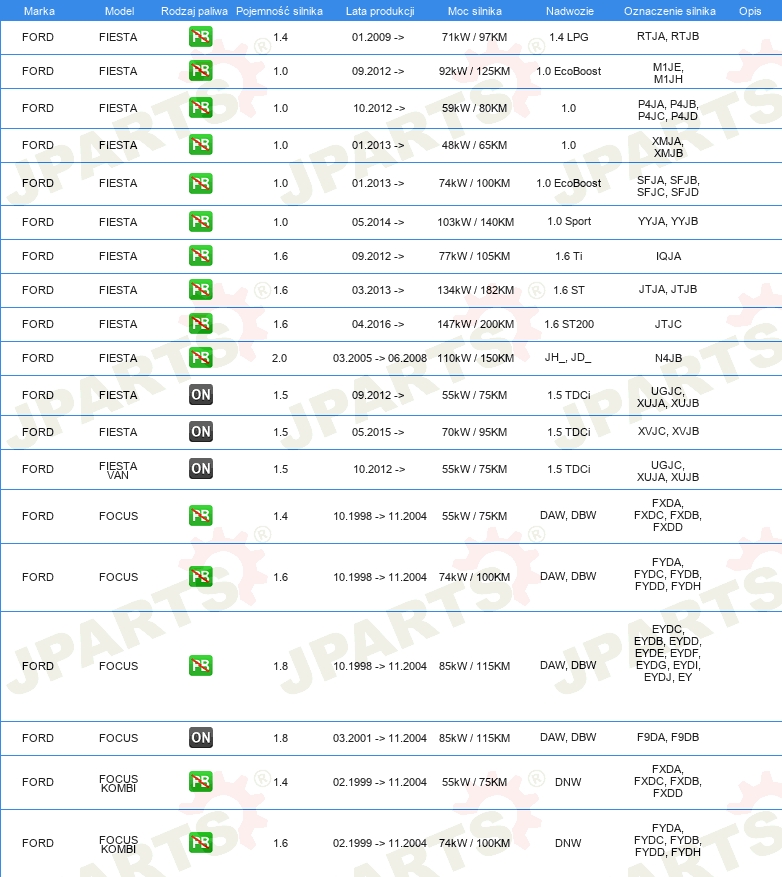Click petrol icon in Focus Kombi 1.4 row
782x877 pixels.
point(201,782)
